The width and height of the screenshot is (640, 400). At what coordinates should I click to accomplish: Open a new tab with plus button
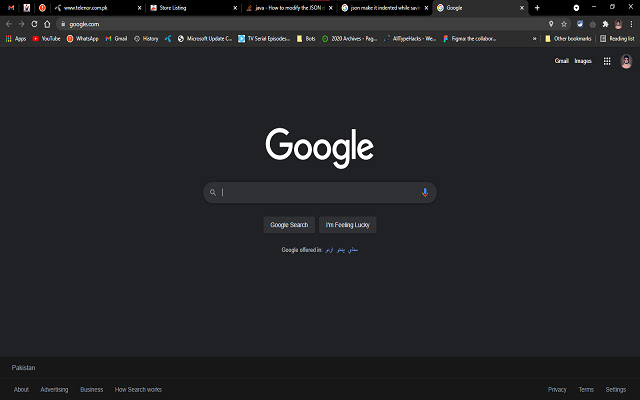coord(537,8)
